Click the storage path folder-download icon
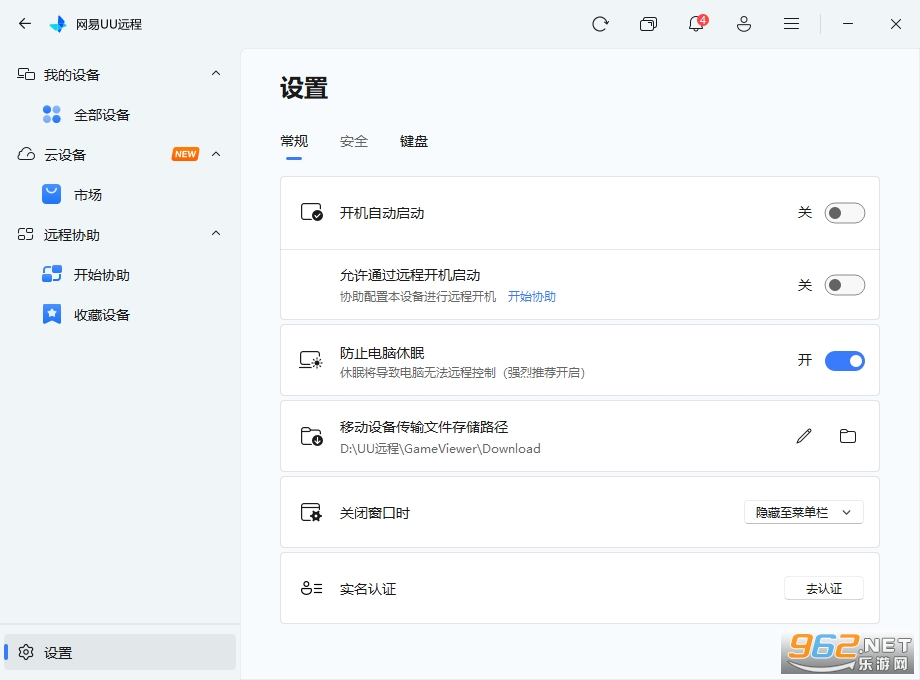Screen dimensions: 920x680 [312, 436]
